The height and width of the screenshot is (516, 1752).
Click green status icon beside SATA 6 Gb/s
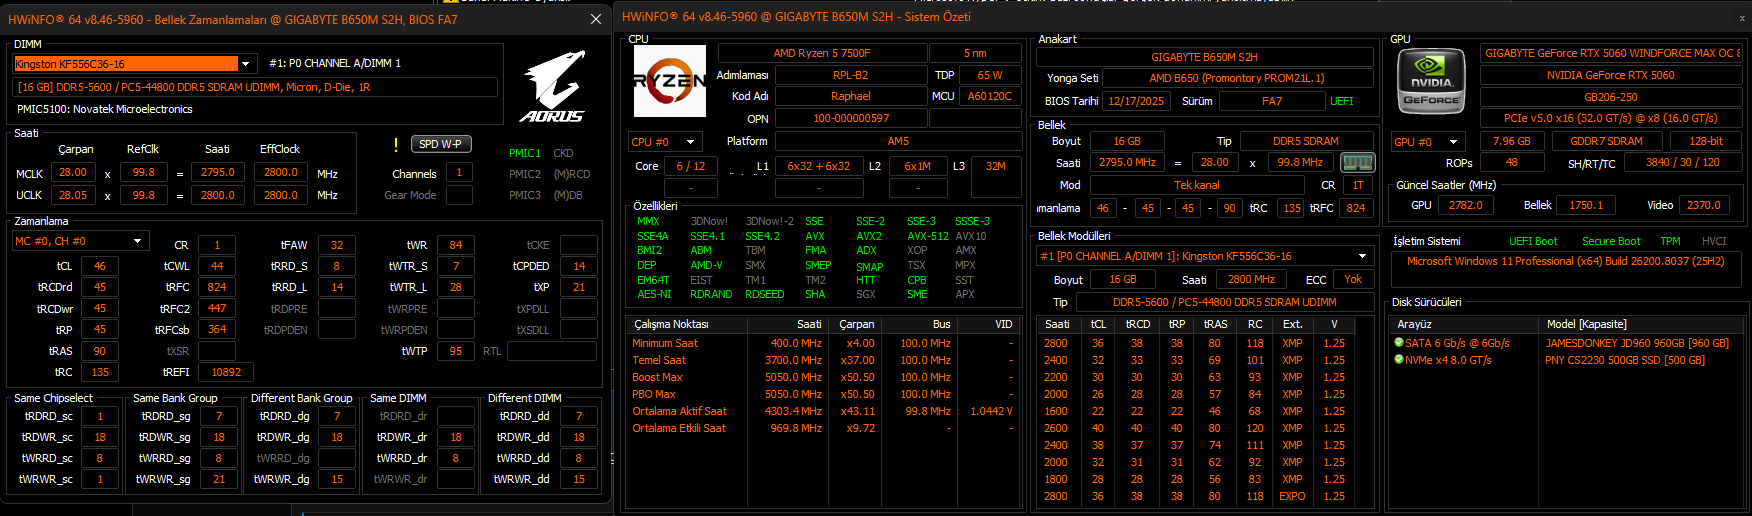pyautogui.click(x=1399, y=343)
